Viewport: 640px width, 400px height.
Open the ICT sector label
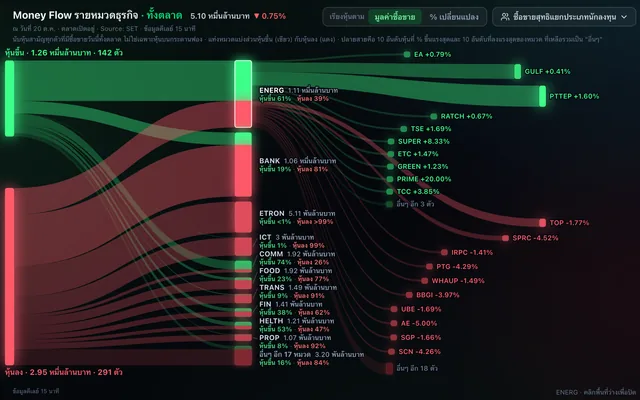pos(265,237)
